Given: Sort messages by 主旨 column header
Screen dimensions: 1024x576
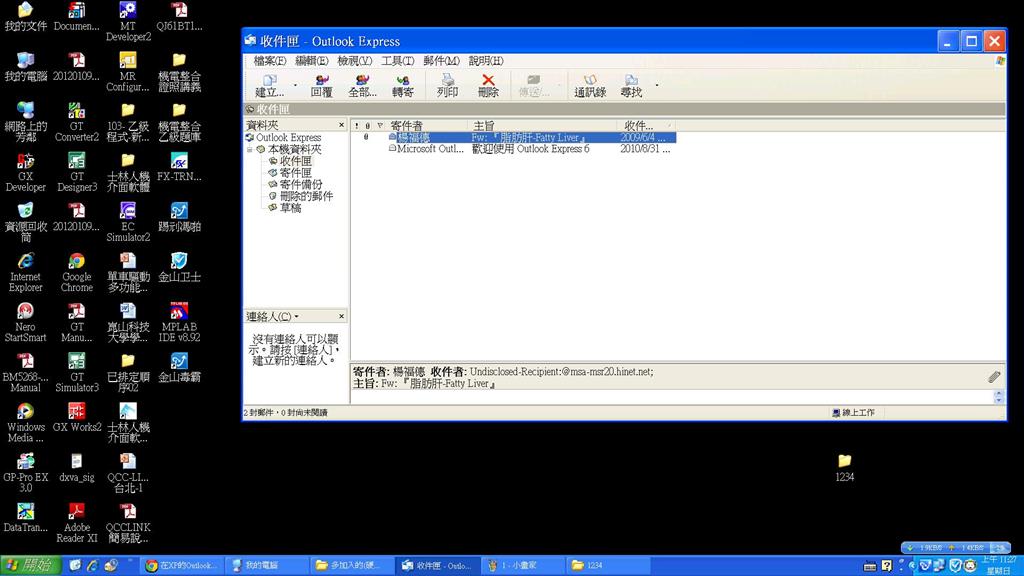Looking at the screenshot, I should [542, 125].
